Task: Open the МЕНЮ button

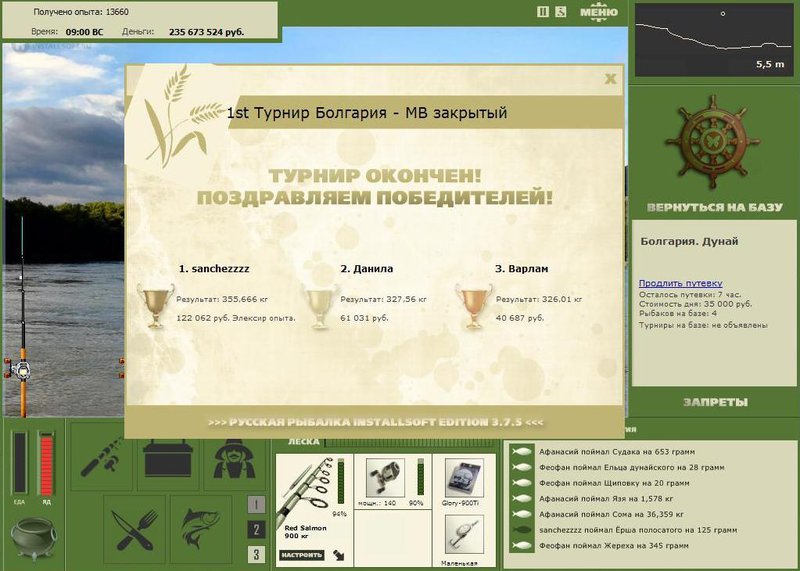Action: (x=599, y=12)
